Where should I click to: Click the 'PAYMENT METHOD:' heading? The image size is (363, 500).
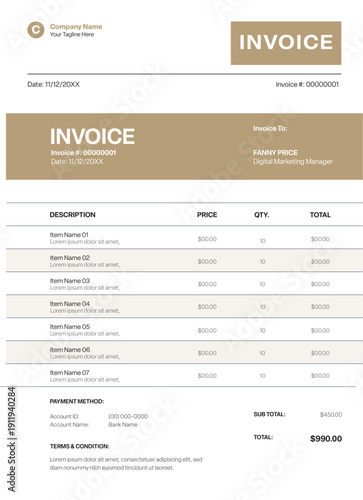(77, 401)
